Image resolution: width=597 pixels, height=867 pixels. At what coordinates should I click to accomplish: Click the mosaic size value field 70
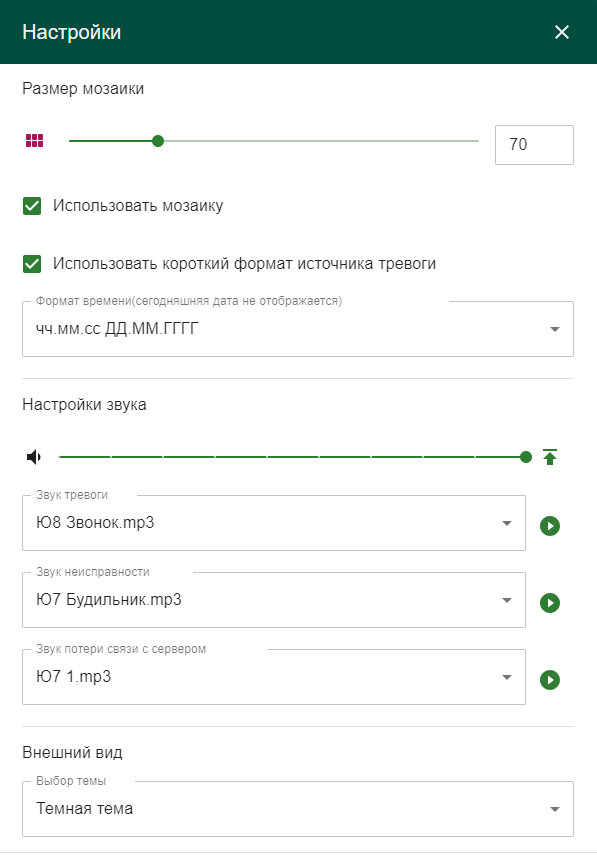tap(534, 145)
